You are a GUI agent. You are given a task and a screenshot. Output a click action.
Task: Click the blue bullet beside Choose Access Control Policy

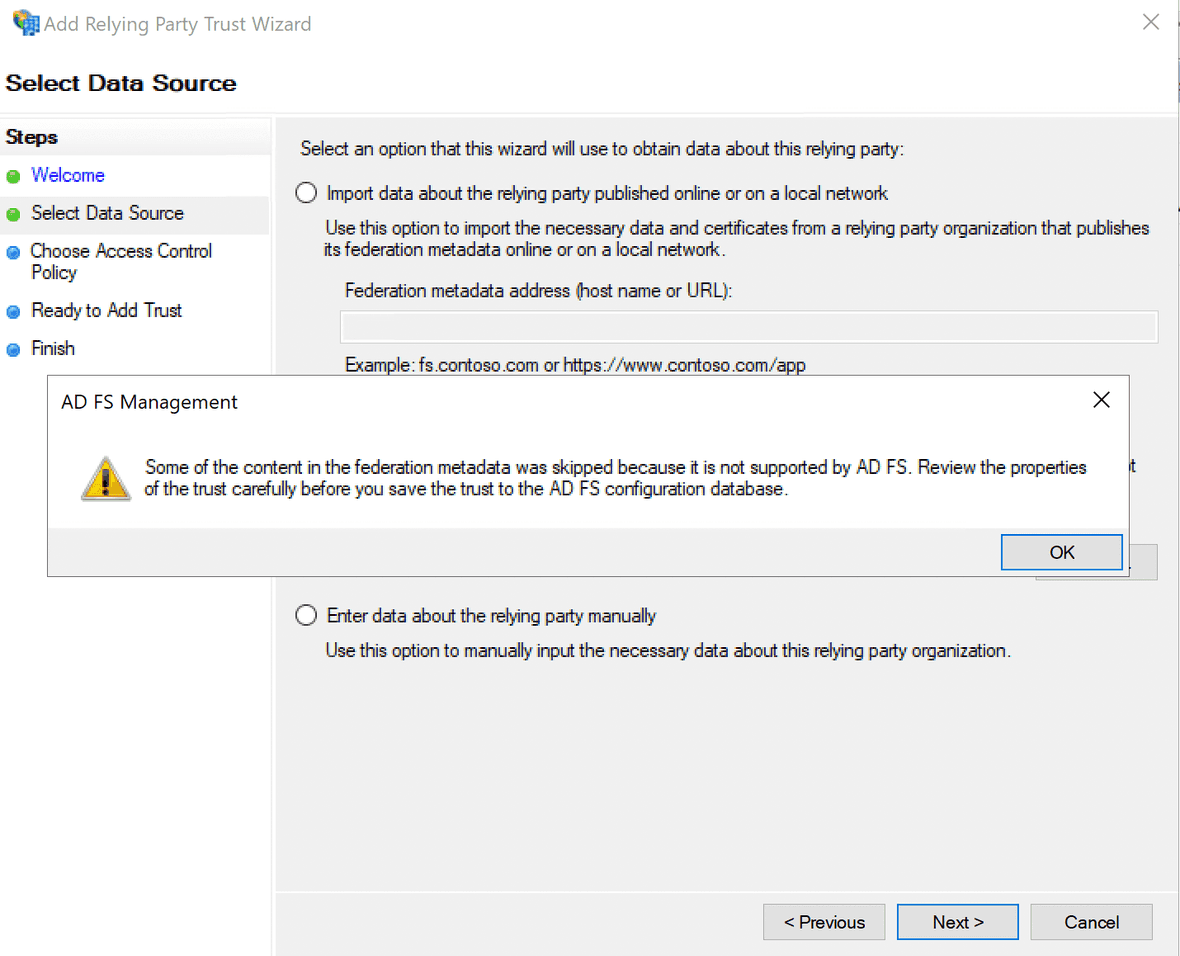(13, 253)
